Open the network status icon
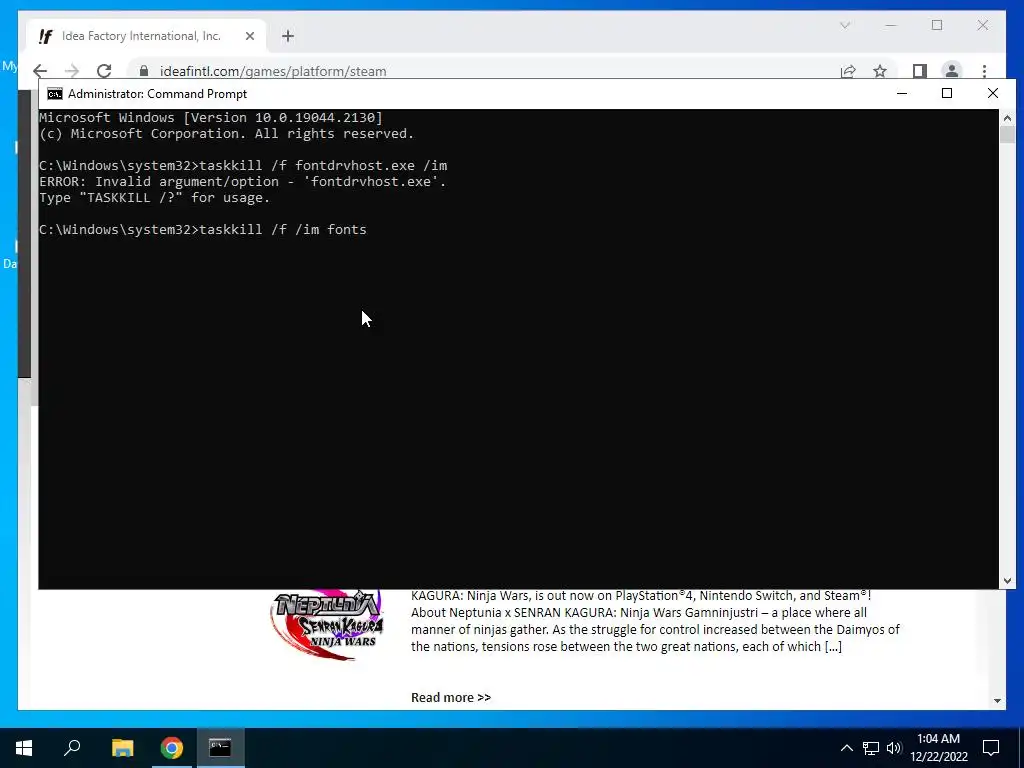1024x768 pixels. 871,748
